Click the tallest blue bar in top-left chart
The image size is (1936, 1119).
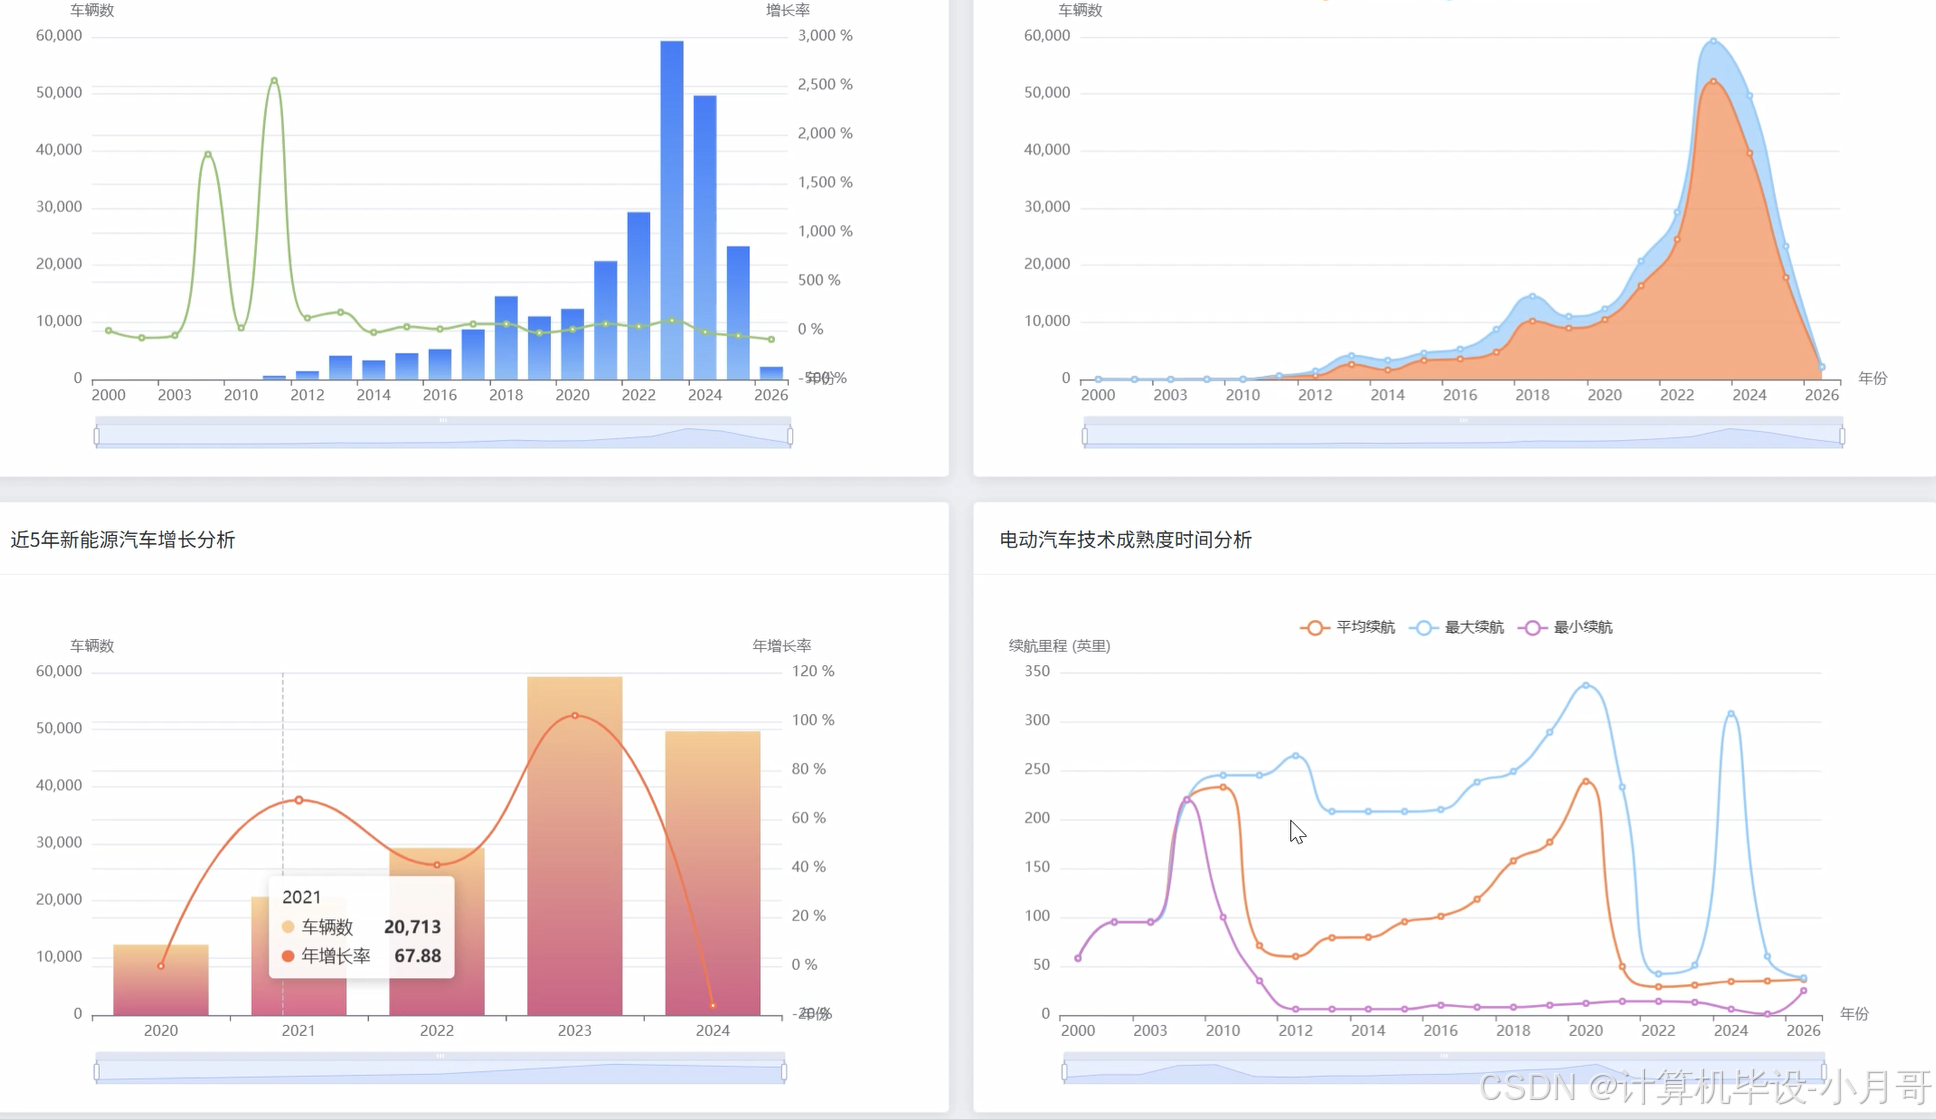(x=671, y=200)
